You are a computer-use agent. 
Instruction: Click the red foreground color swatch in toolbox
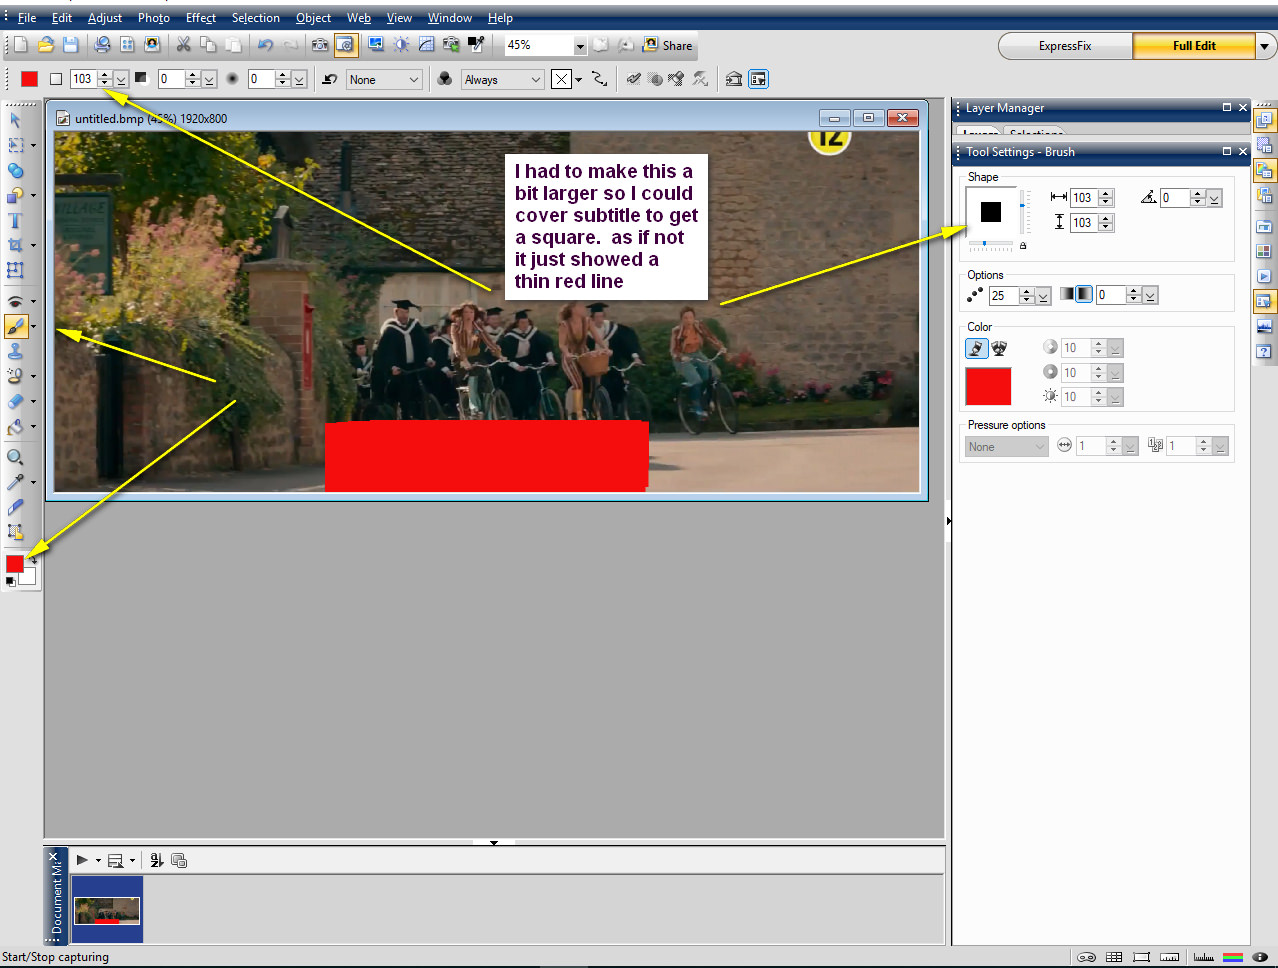click(15, 564)
